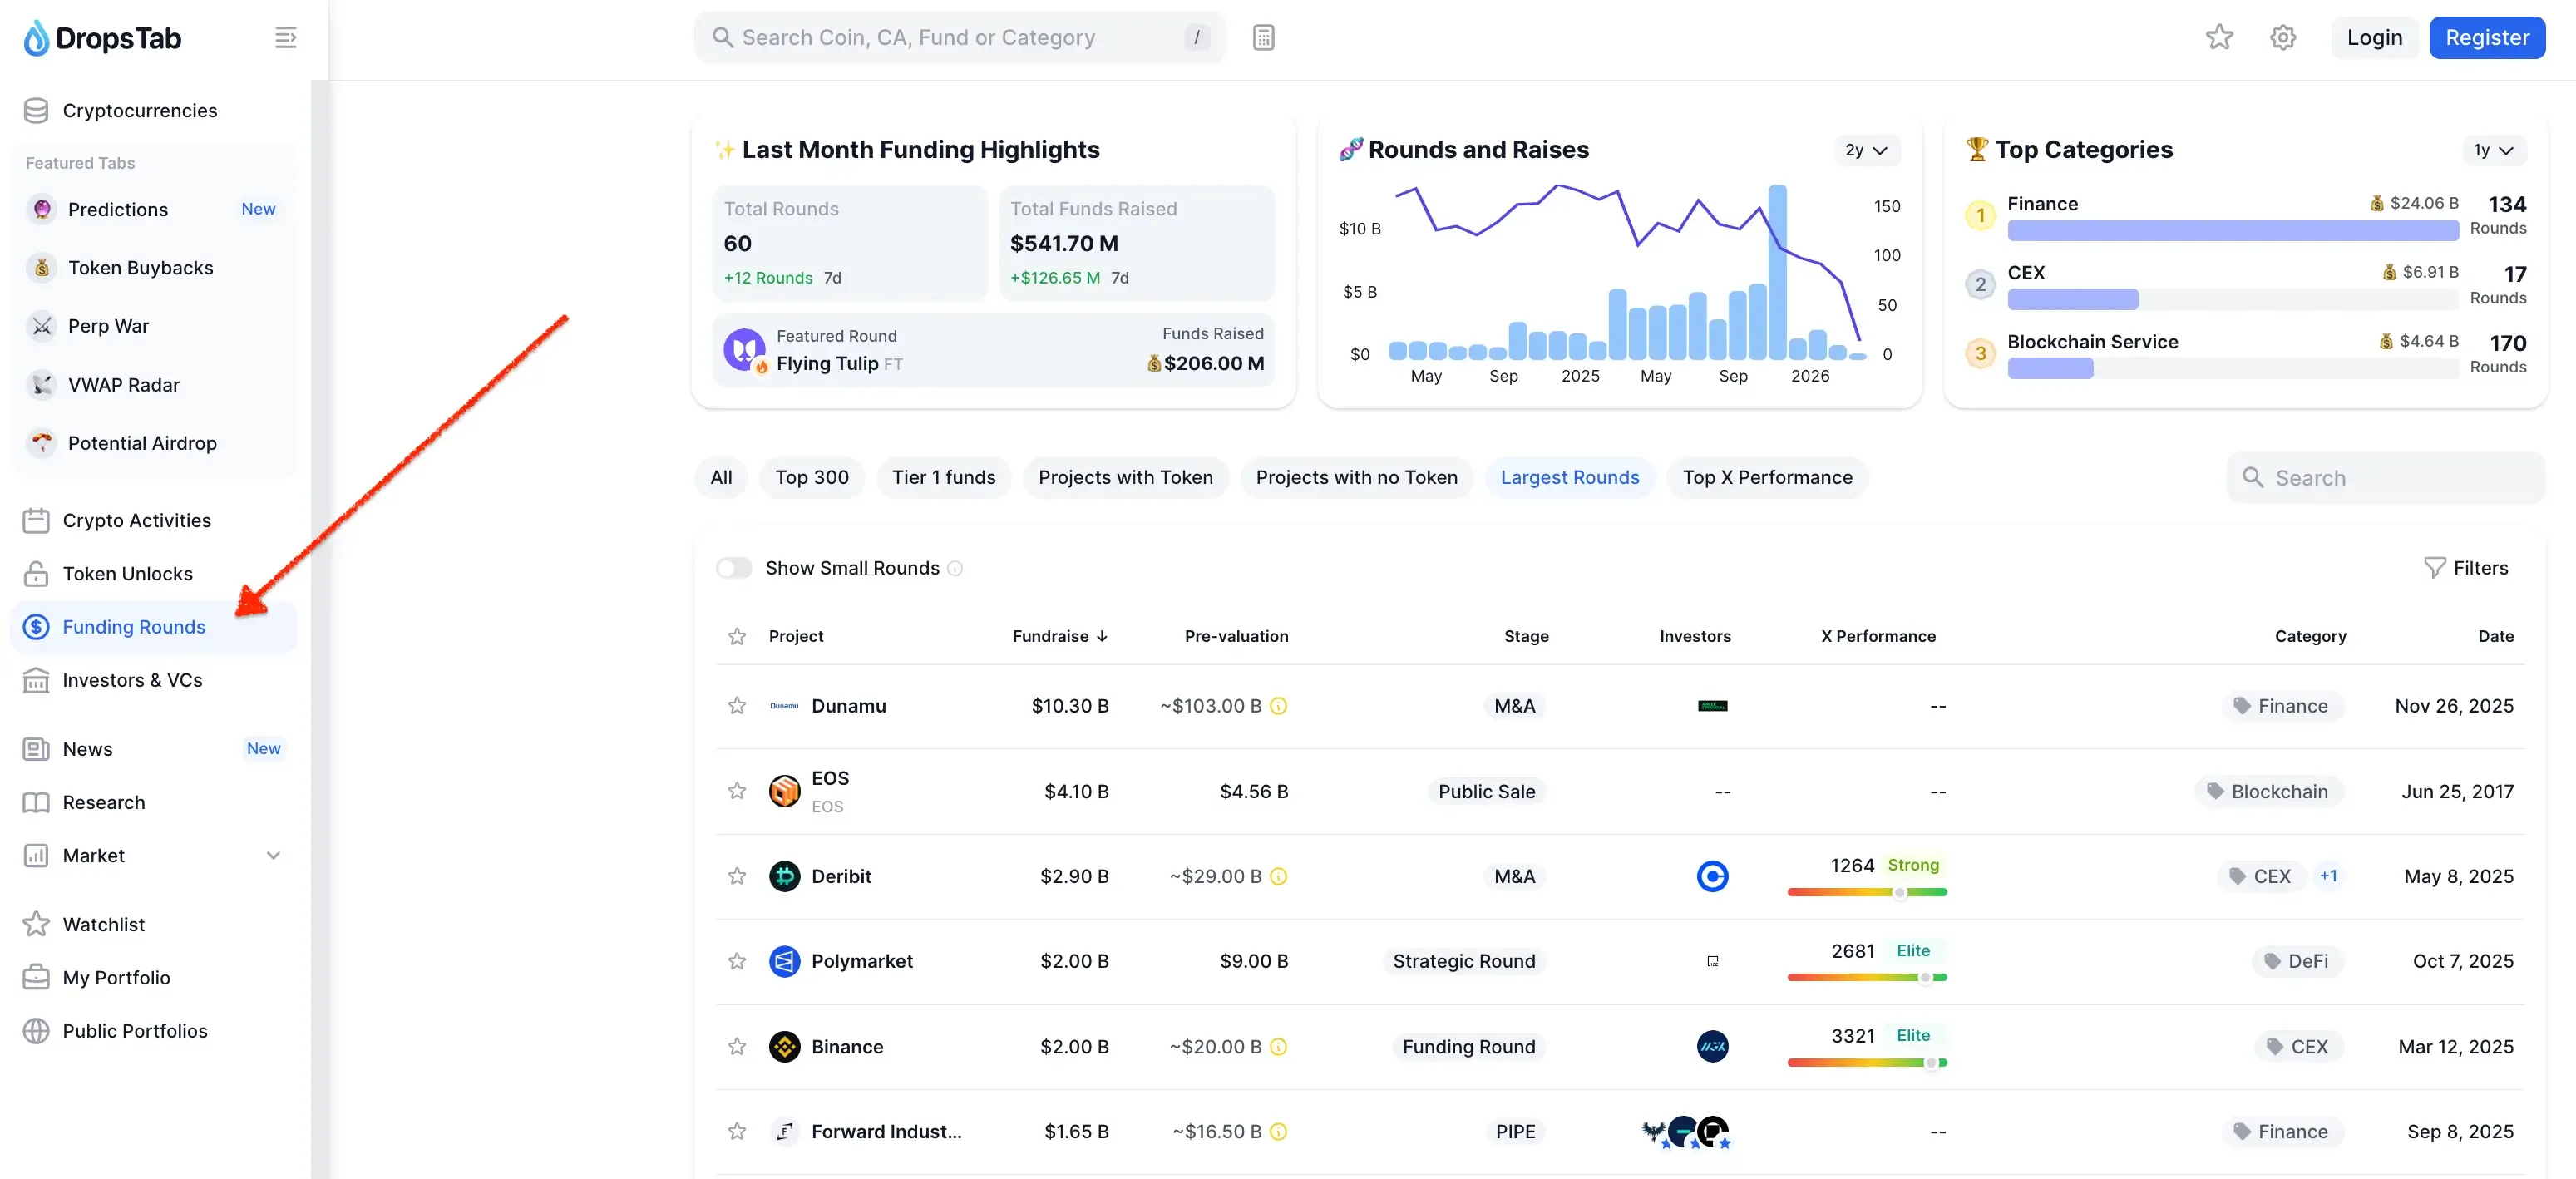Open the 2y timeframe dropdown
Screen dimensions: 2576x1179
(1865, 150)
